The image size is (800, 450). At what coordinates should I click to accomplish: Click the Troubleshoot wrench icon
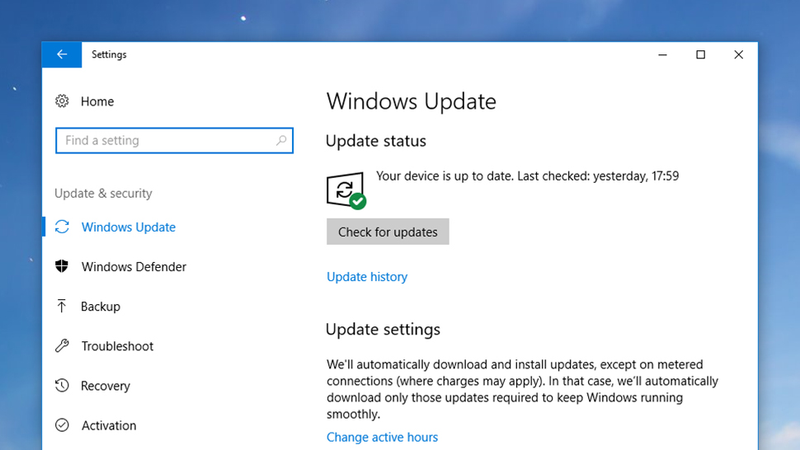pos(62,346)
